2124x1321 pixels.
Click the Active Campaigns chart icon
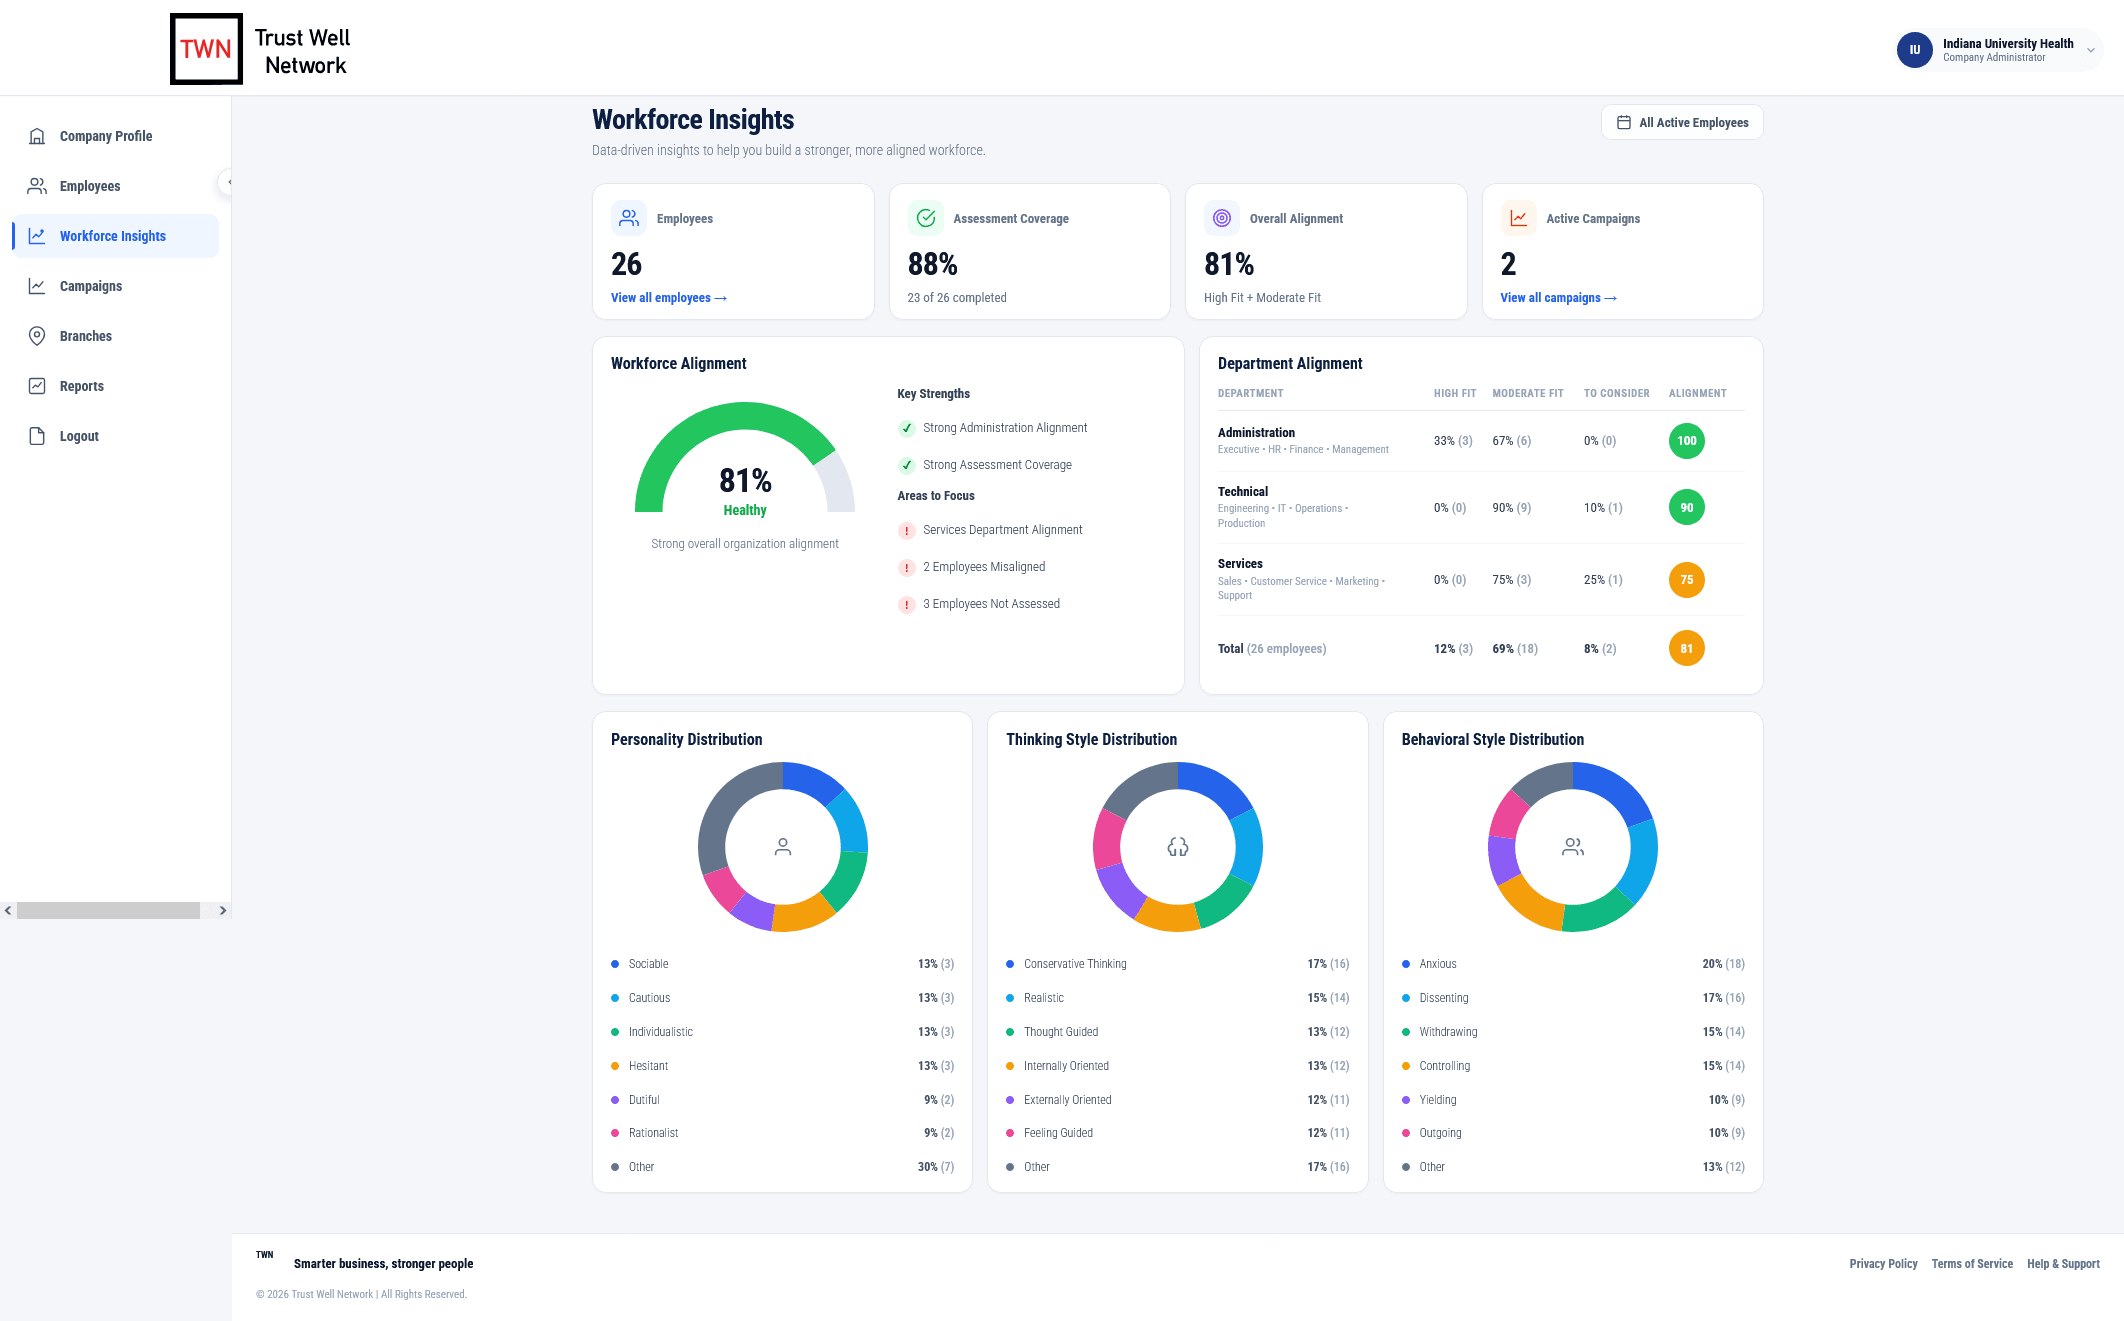[1519, 218]
